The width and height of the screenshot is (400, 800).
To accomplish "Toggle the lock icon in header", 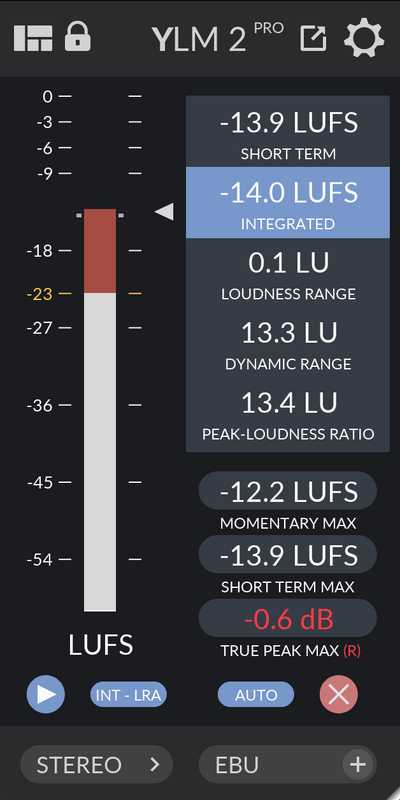I will (78, 37).
